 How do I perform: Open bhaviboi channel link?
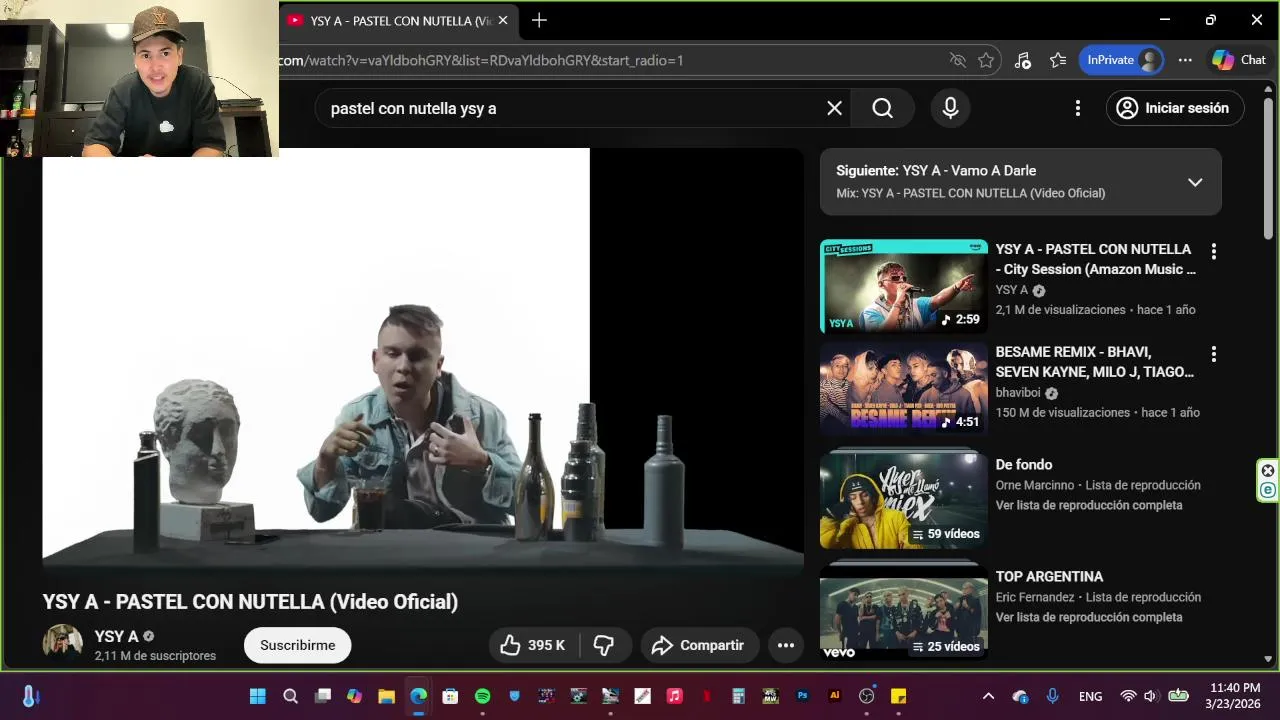tap(1019, 393)
